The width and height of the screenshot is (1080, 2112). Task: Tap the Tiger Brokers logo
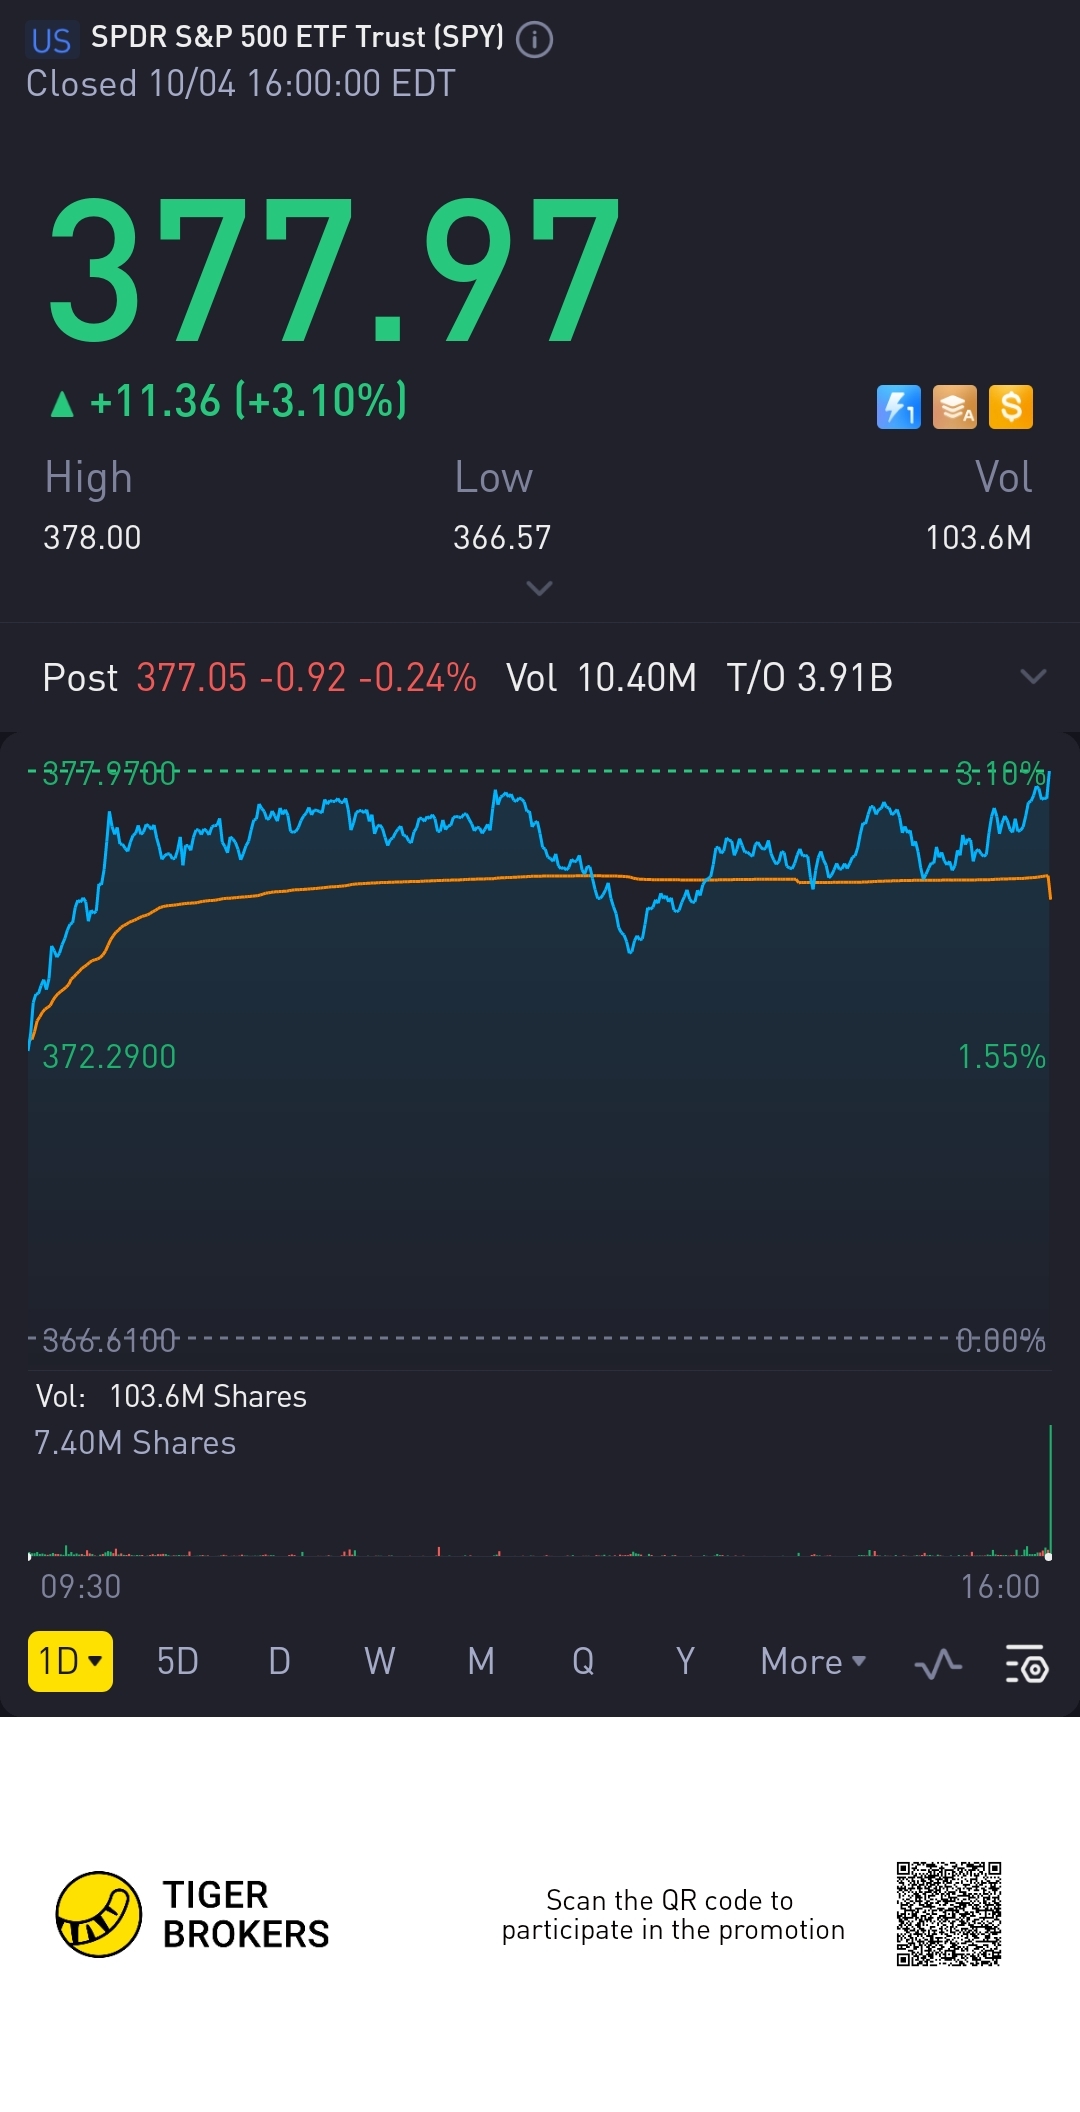(98, 1914)
